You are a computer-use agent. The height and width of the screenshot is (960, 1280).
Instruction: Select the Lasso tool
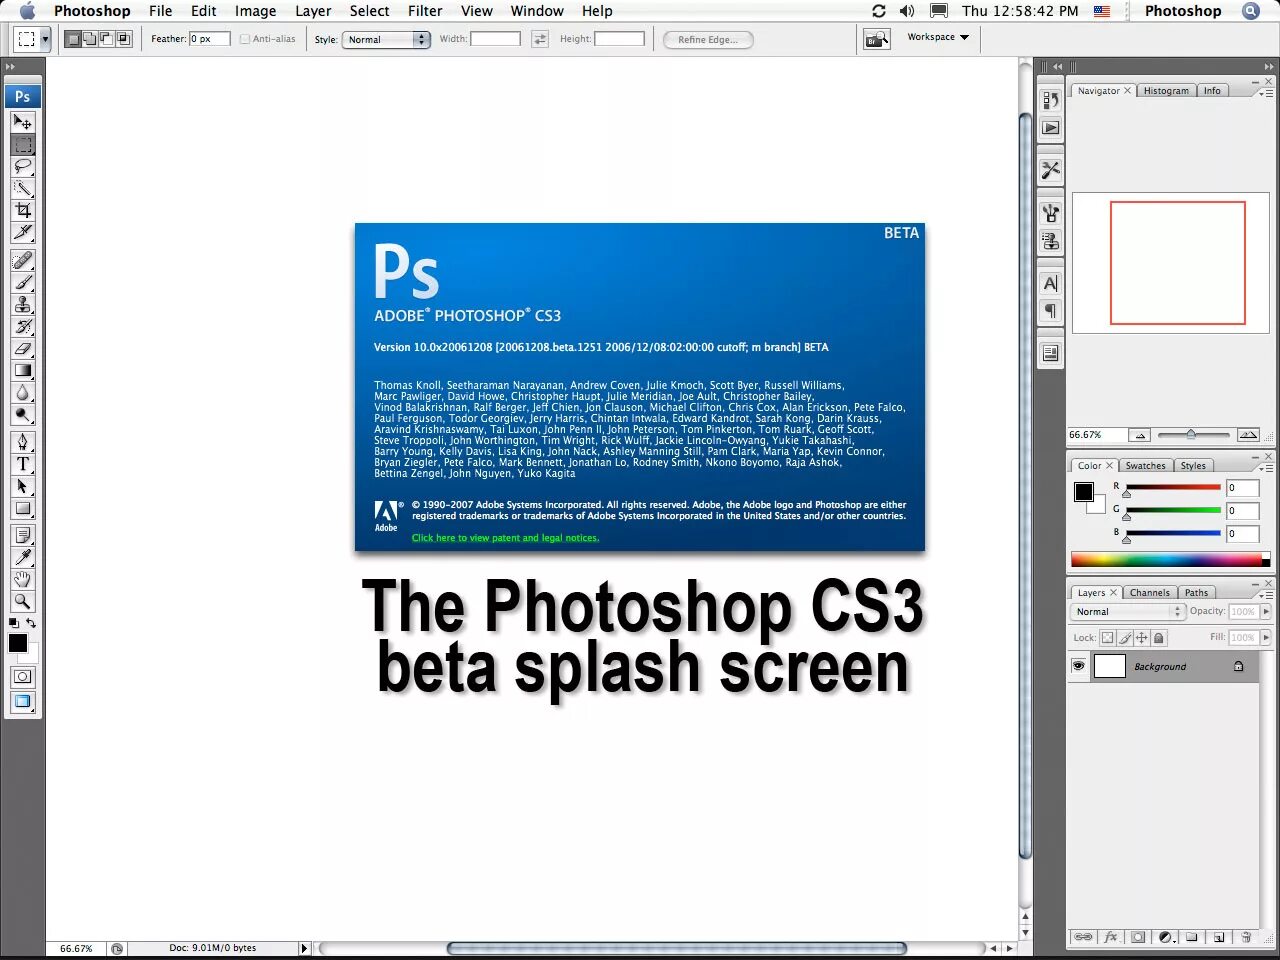[x=22, y=166]
